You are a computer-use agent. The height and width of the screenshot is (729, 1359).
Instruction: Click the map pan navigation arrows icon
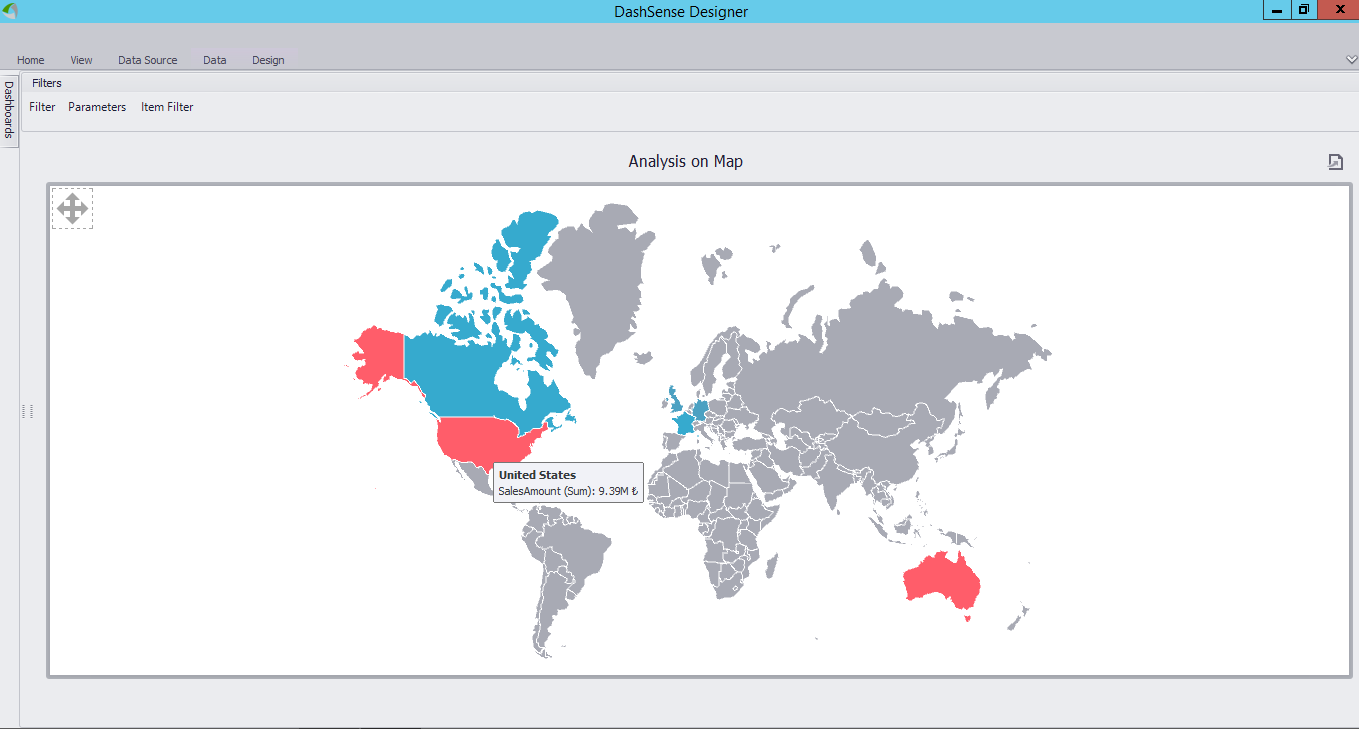[72, 208]
